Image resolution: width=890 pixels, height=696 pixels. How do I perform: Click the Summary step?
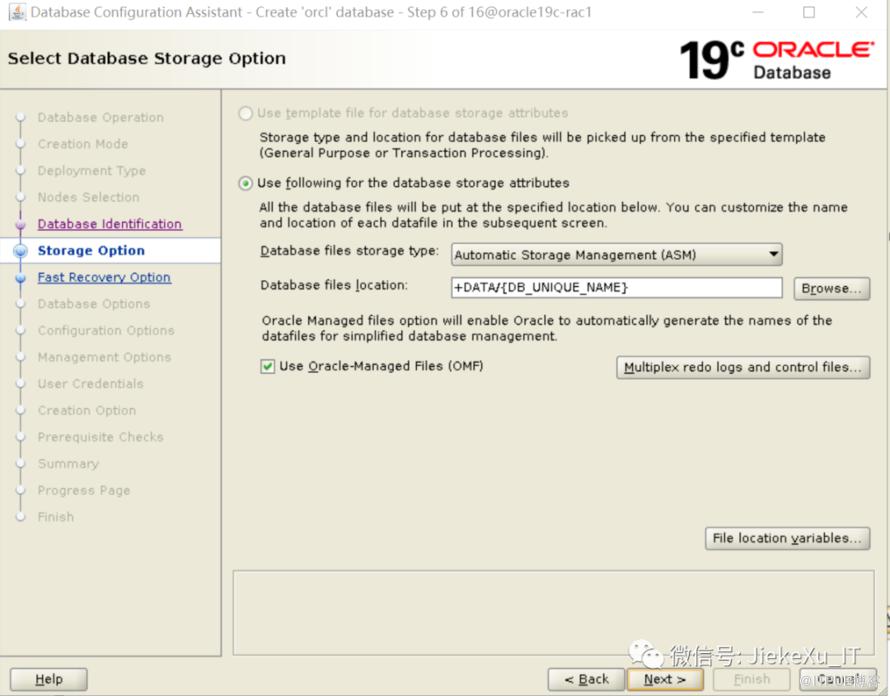click(x=68, y=464)
